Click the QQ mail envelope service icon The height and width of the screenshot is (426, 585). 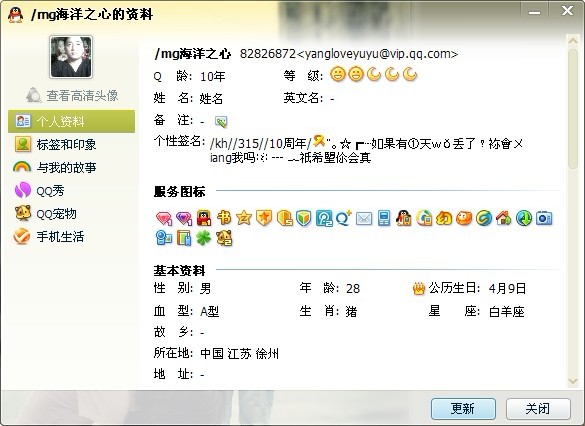pyautogui.click(x=364, y=218)
